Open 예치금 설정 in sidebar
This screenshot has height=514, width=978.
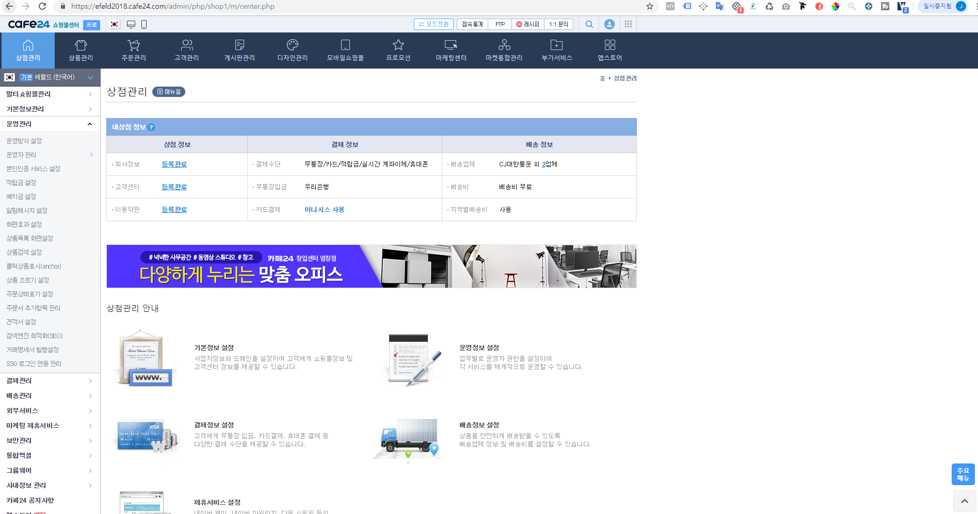[x=21, y=196]
